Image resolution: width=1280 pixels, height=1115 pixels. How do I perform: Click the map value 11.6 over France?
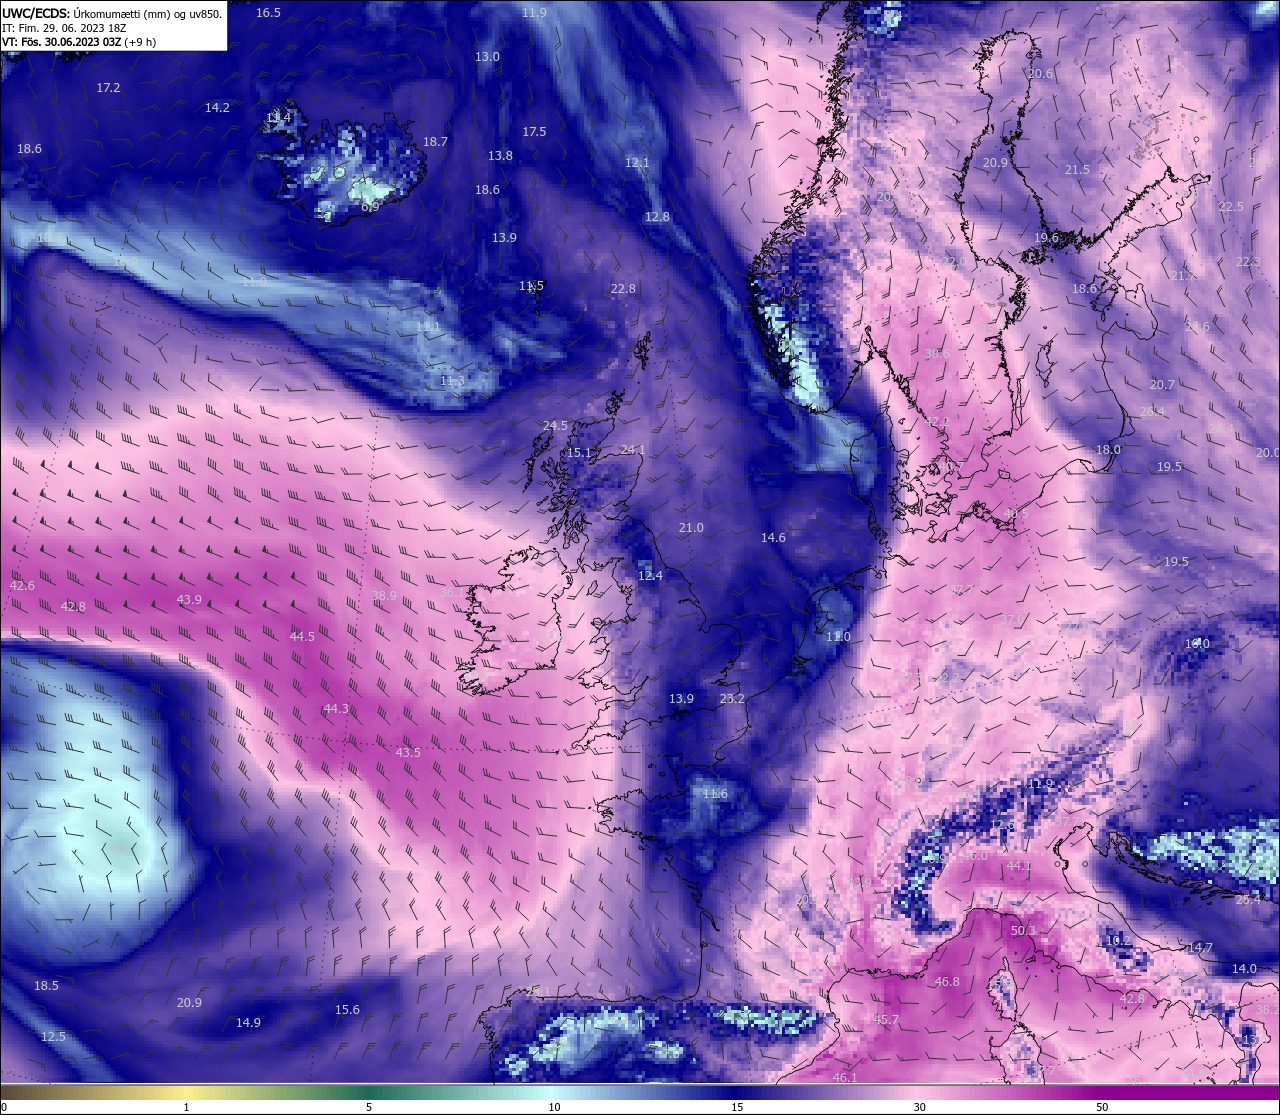pos(715,794)
